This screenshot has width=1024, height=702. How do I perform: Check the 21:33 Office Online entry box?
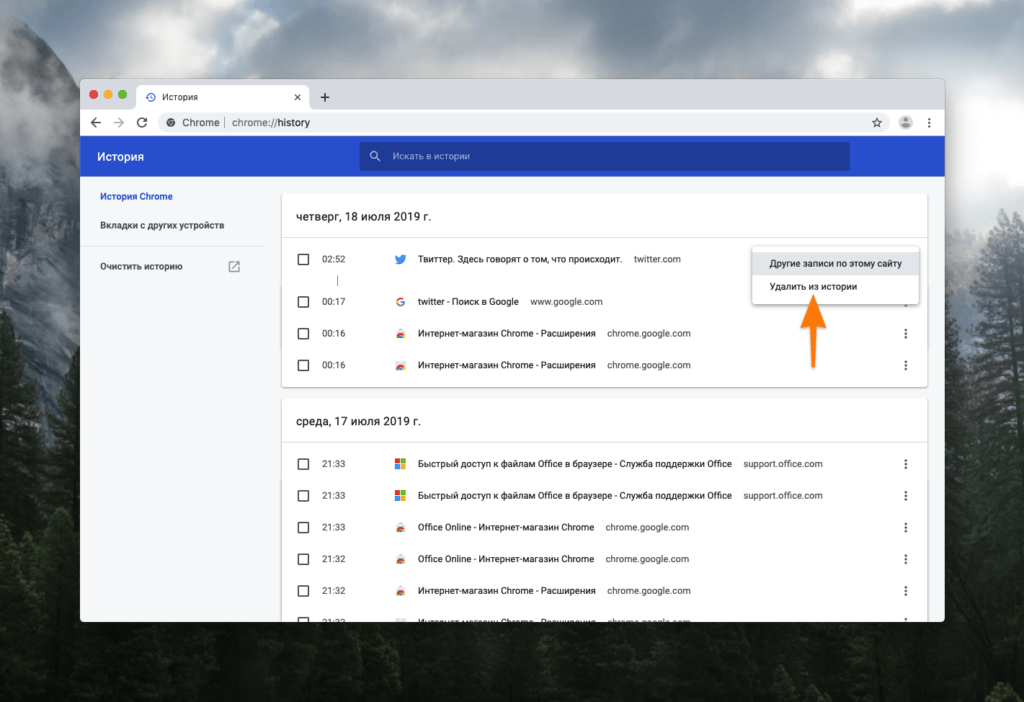click(303, 528)
